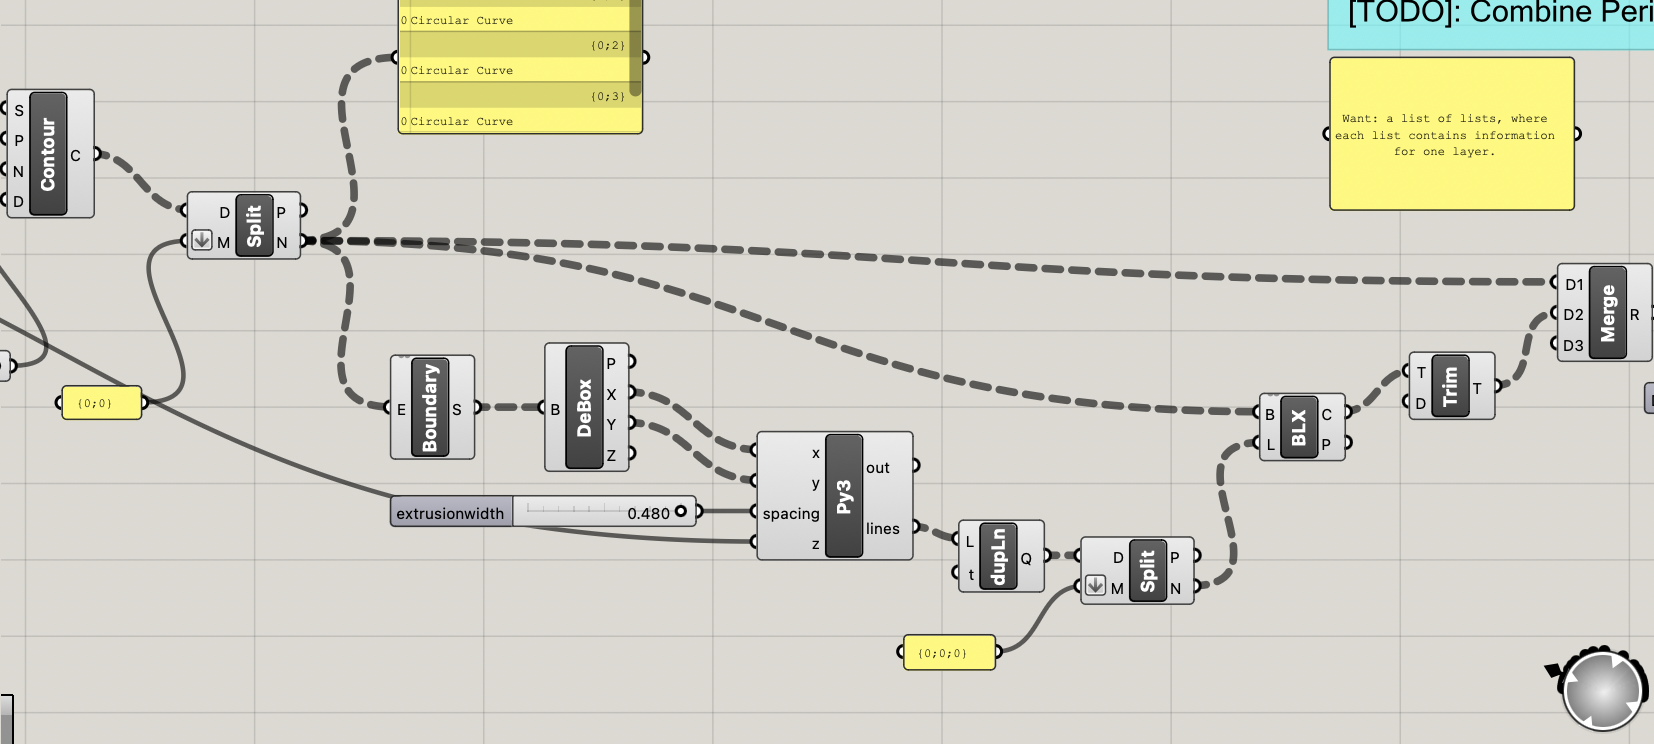Click the Merge component
Viewport: 1654px width, 744px height.
(1607, 313)
